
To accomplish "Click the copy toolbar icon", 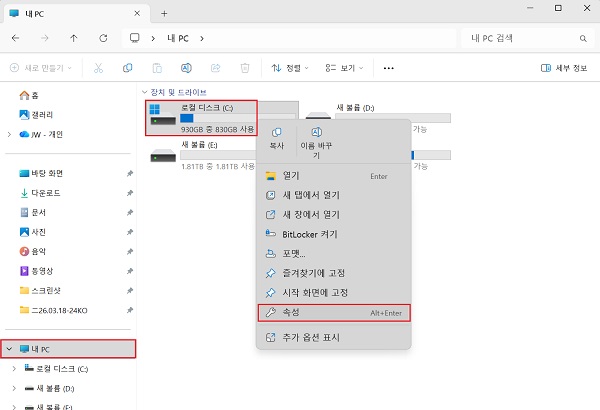I will [x=127, y=68].
